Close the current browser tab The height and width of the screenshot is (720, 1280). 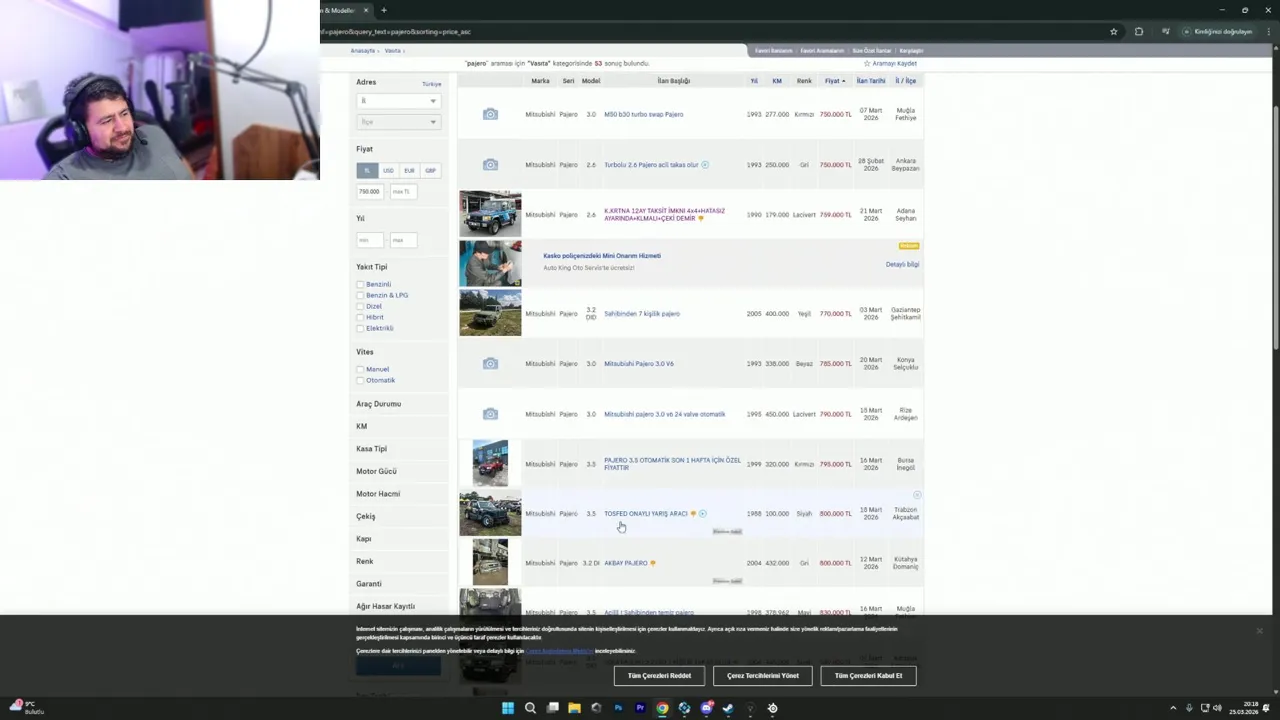tap(366, 10)
